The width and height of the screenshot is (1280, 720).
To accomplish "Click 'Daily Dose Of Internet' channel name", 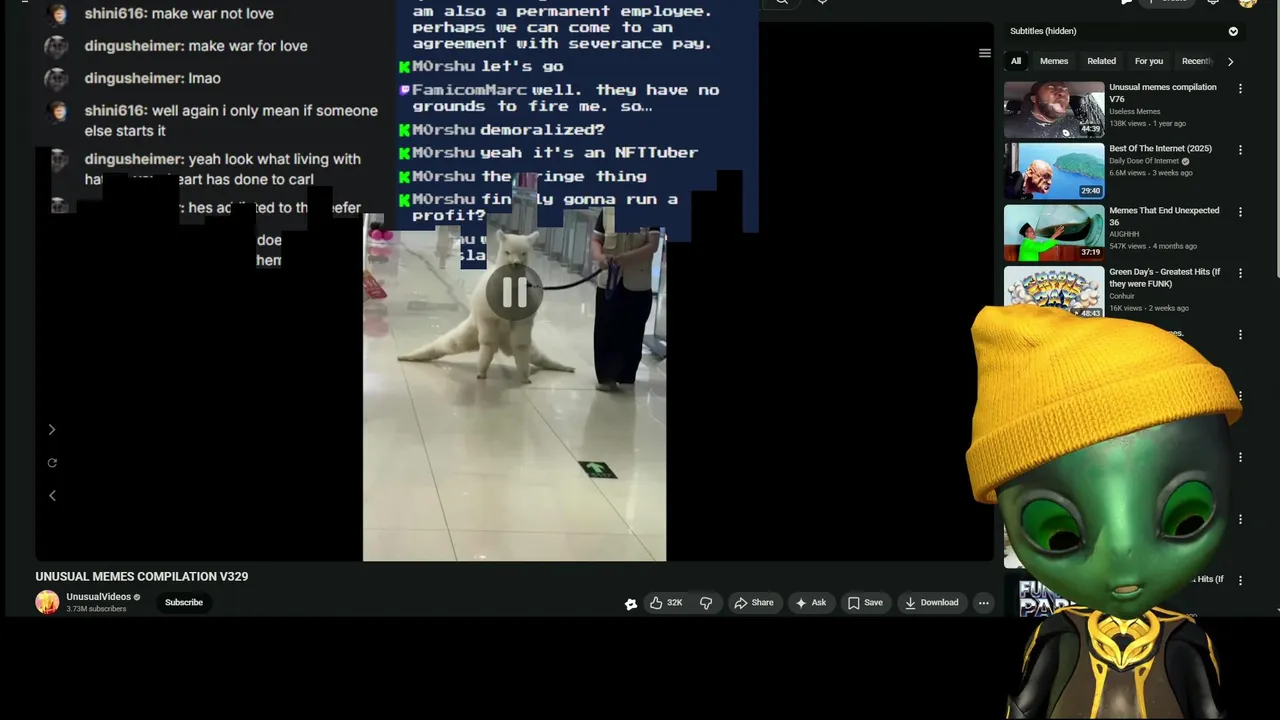I will pyautogui.click(x=1144, y=161).
